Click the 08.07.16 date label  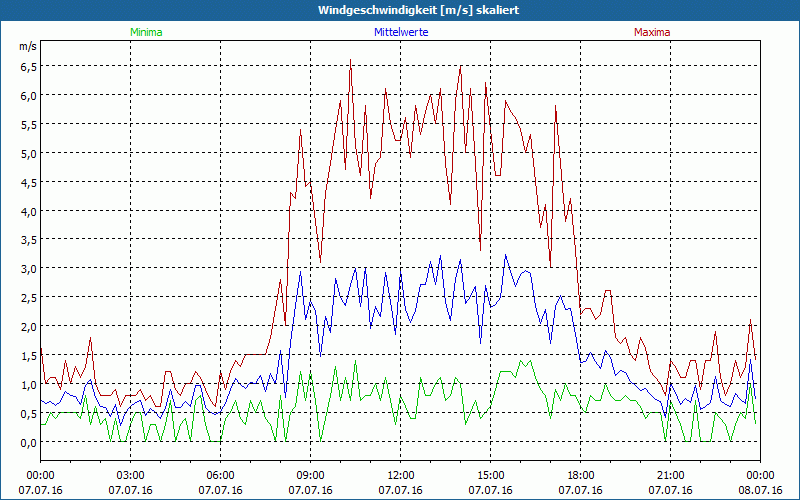tap(760, 490)
